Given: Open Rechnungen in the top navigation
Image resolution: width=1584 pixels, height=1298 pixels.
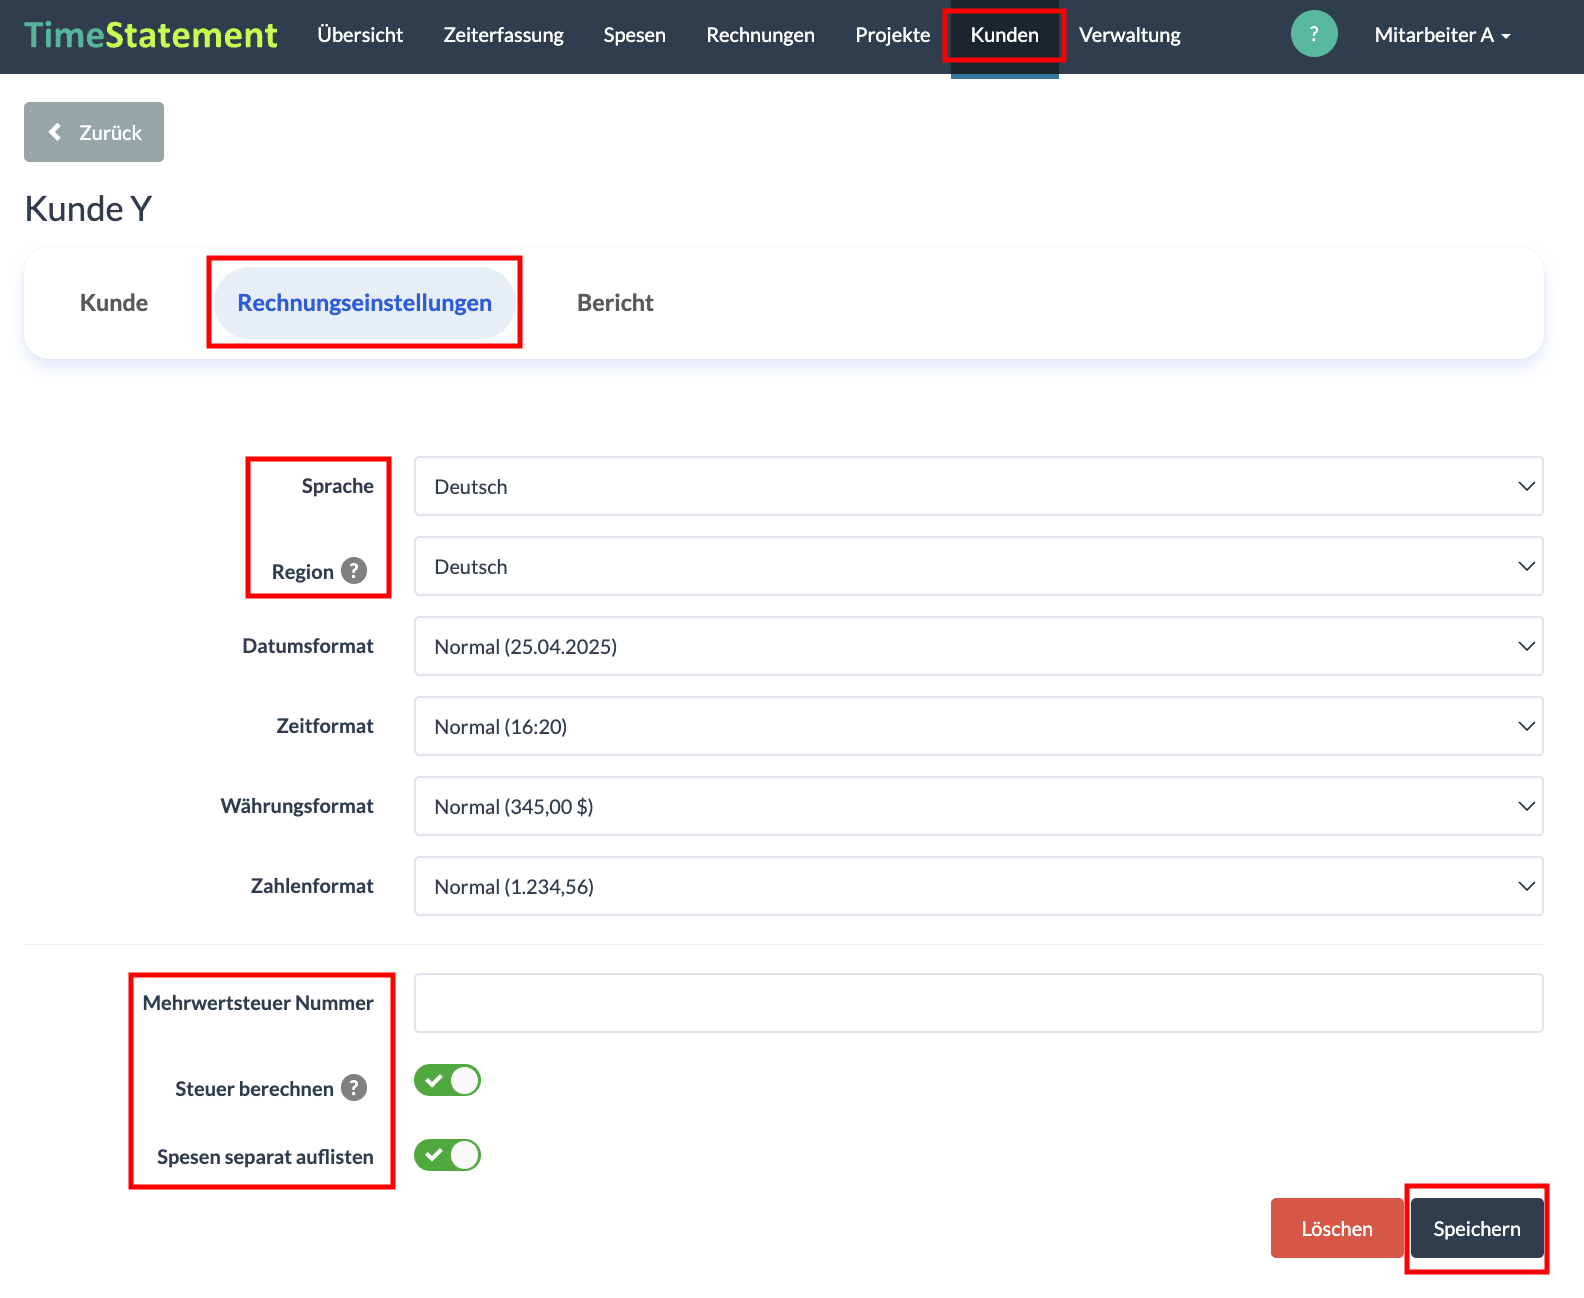Looking at the screenshot, I should coord(760,35).
